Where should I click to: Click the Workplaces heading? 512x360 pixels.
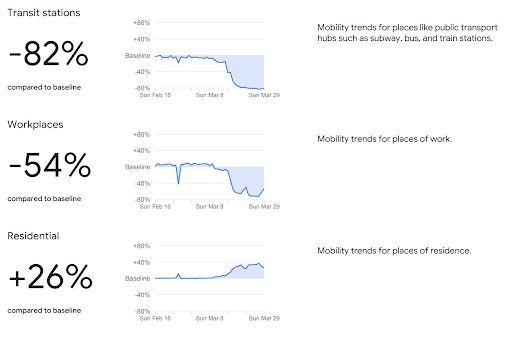(35, 124)
